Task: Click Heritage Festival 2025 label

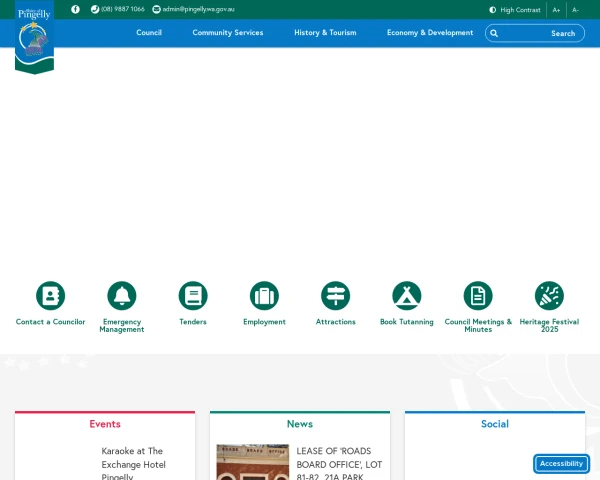Action: [x=549, y=325]
